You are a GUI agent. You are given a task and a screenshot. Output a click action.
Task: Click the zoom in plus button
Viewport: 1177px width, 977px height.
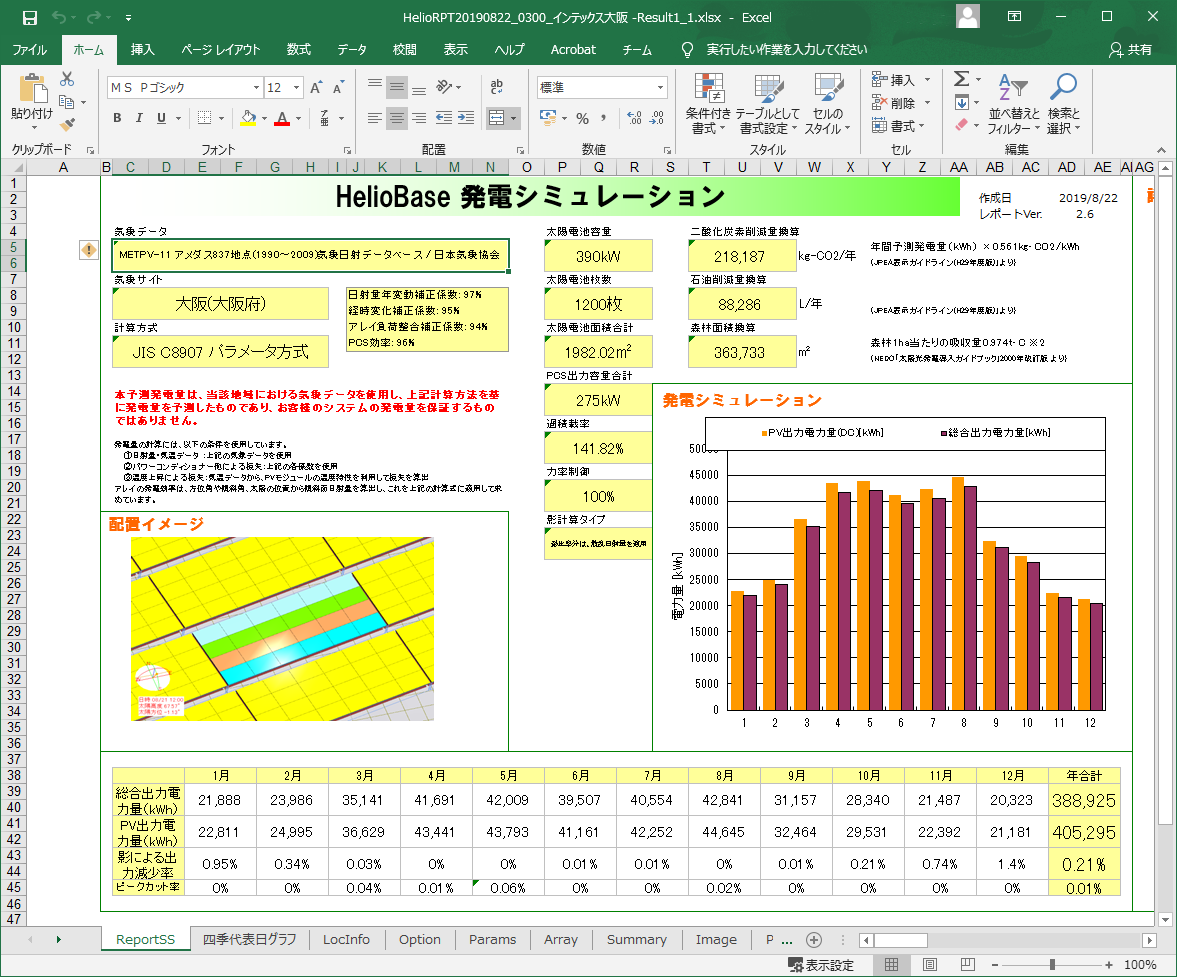click(x=1109, y=965)
